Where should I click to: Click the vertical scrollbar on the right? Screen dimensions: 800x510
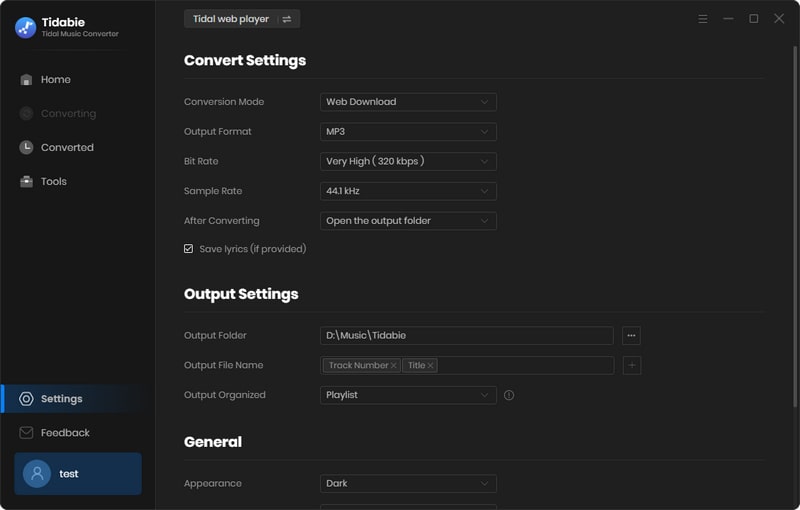(795, 226)
